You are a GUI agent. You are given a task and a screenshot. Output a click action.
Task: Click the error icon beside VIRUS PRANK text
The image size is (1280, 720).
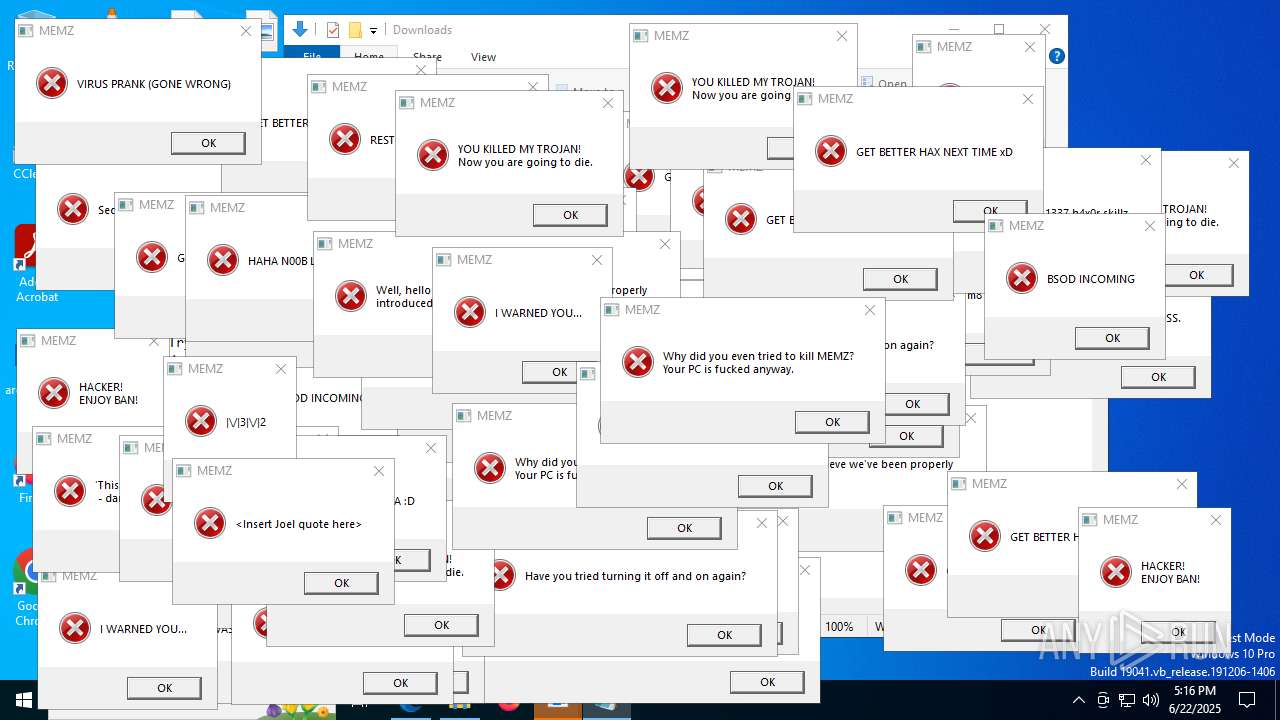tap(52, 83)
